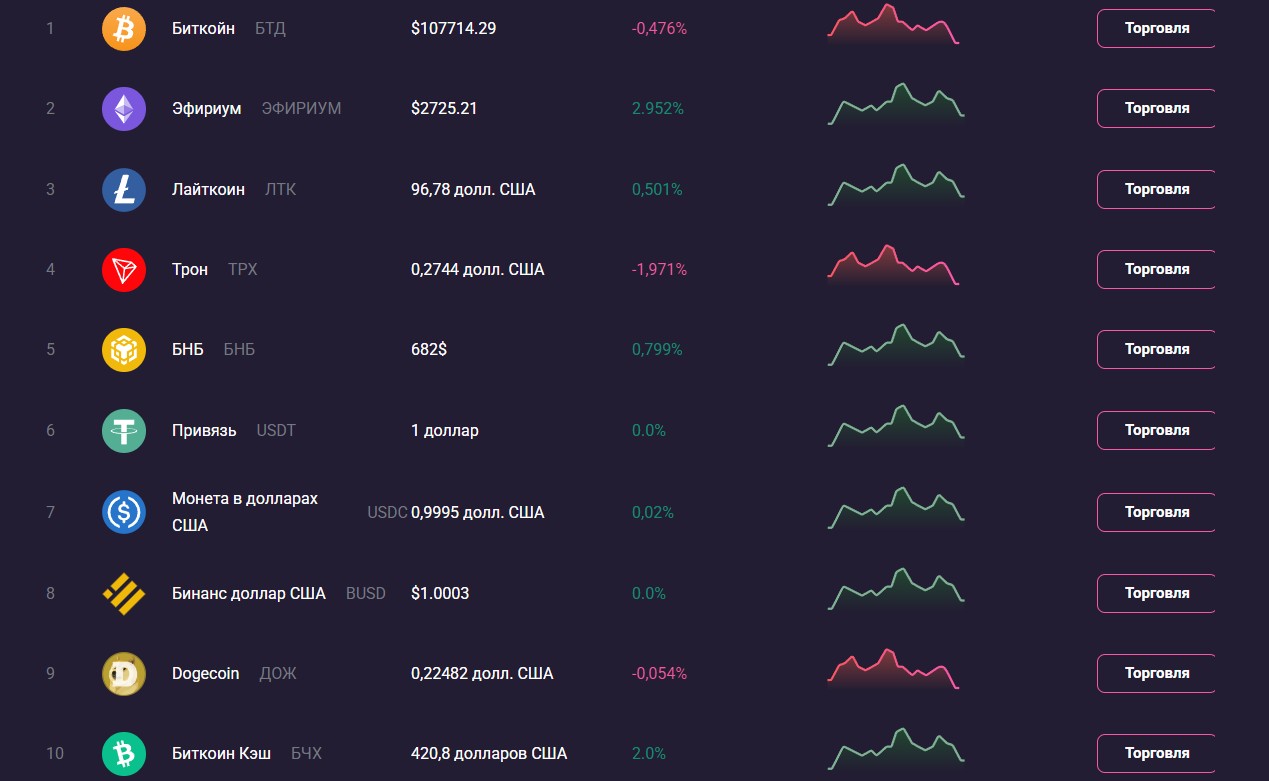
Task: Click the Dogecoin name text
Action: point(206,673)
